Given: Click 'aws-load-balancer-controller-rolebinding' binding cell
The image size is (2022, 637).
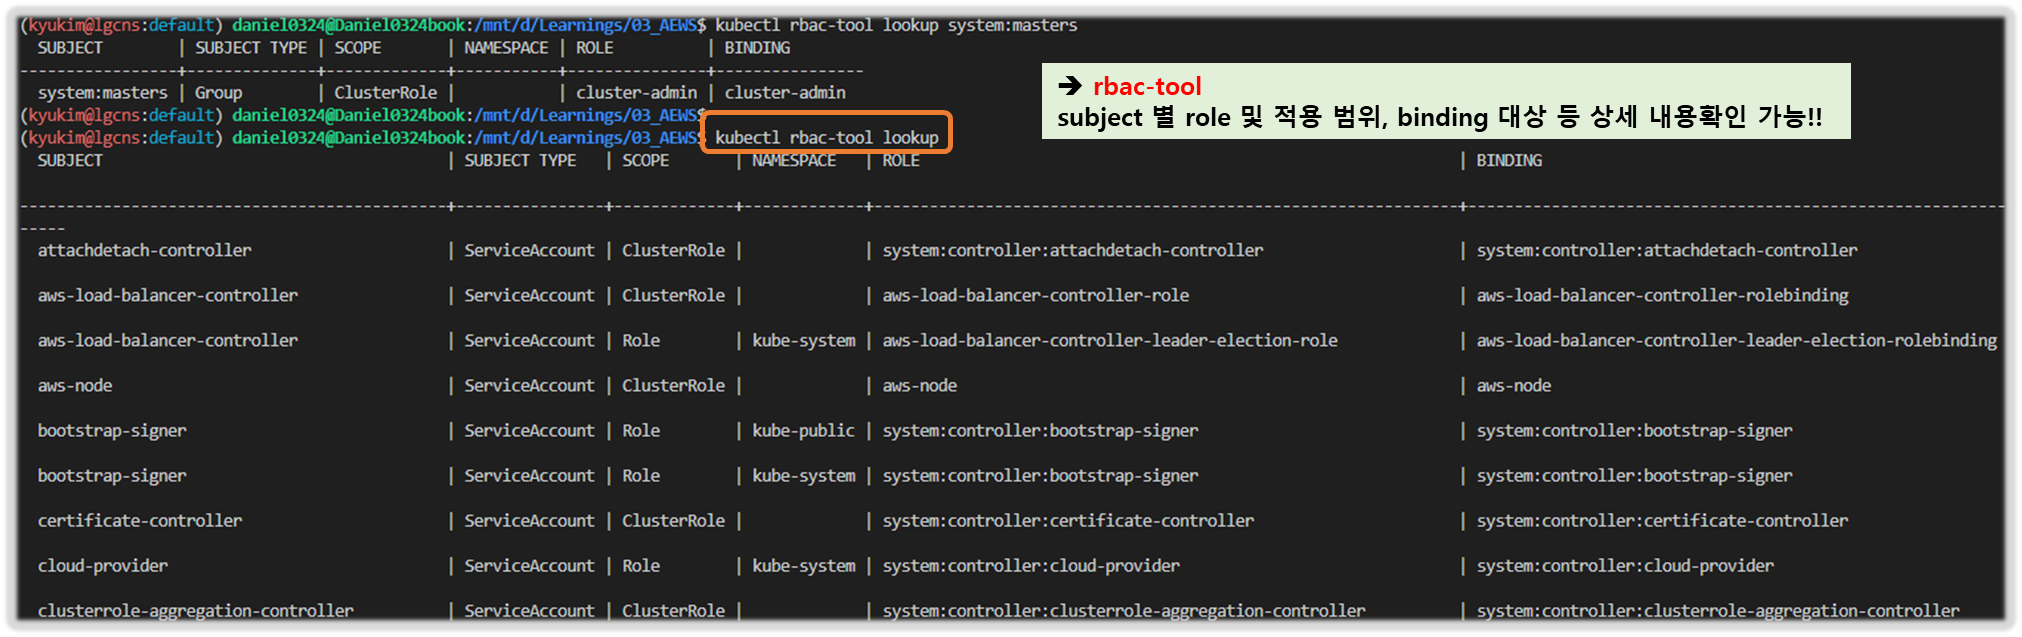Looking at the screenshot, I should [1663, 295].
